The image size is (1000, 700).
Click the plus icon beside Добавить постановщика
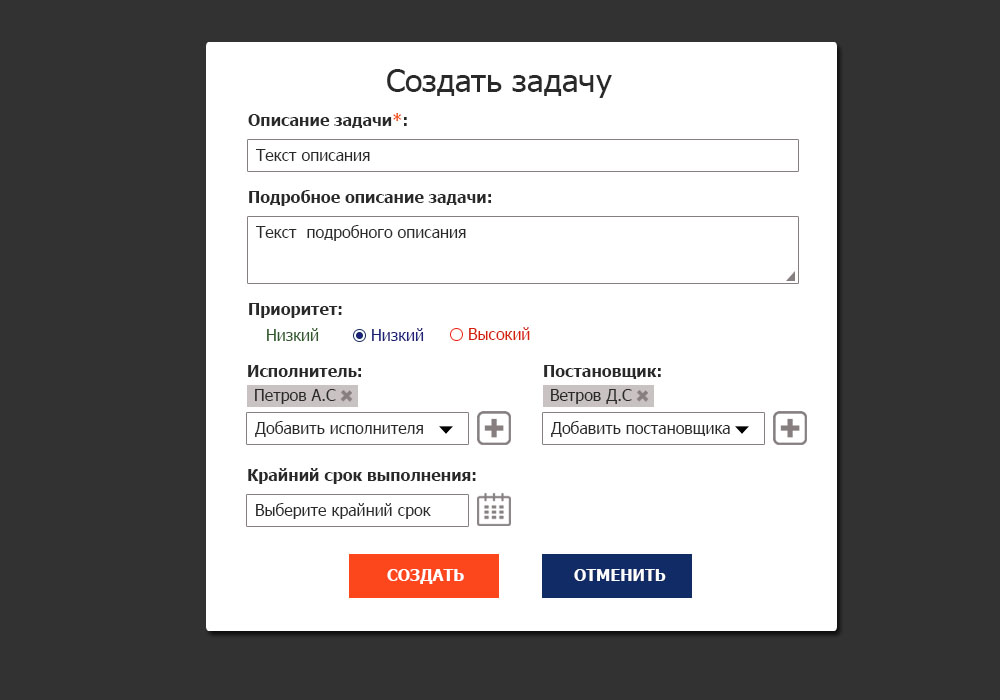[x=790, y=428]
